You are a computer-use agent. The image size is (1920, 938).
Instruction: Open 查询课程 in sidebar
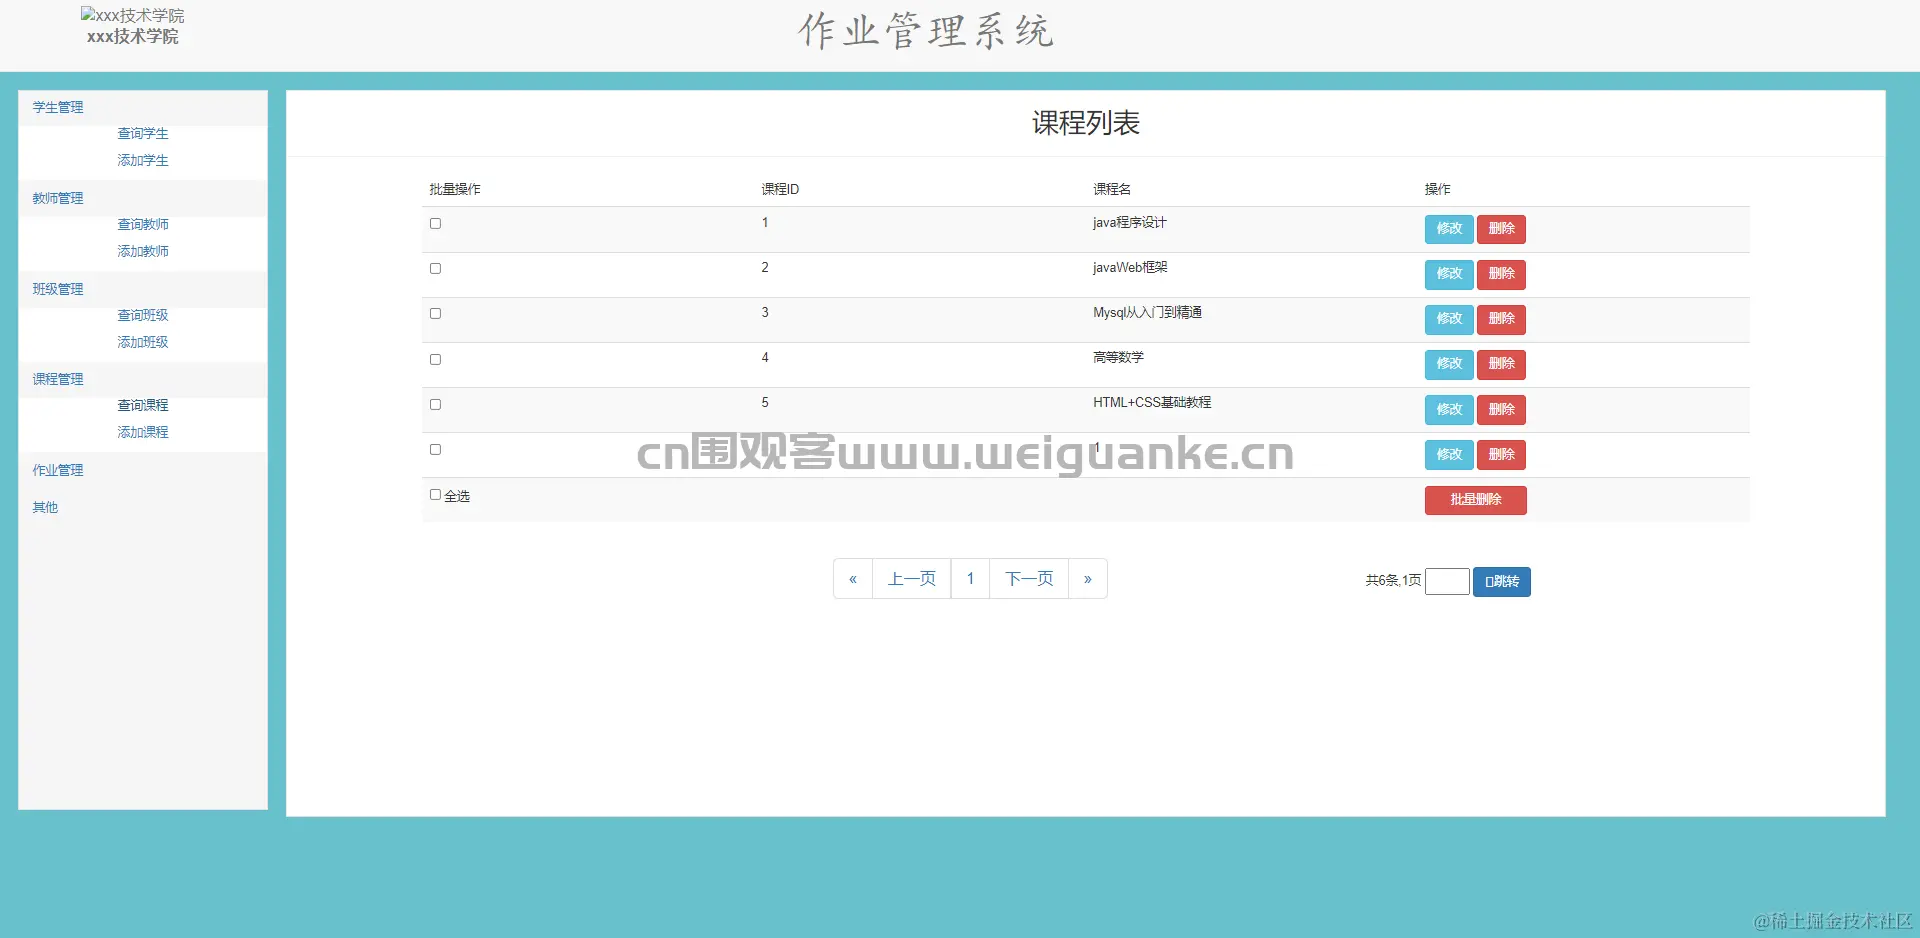(x=143, y=406)
